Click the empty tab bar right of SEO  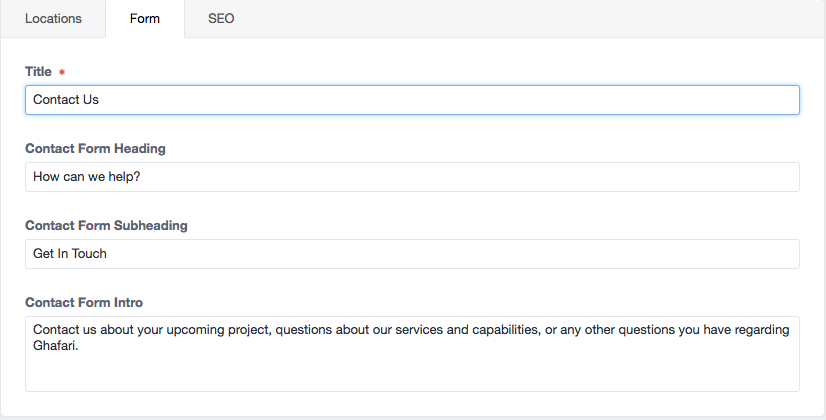540,18
